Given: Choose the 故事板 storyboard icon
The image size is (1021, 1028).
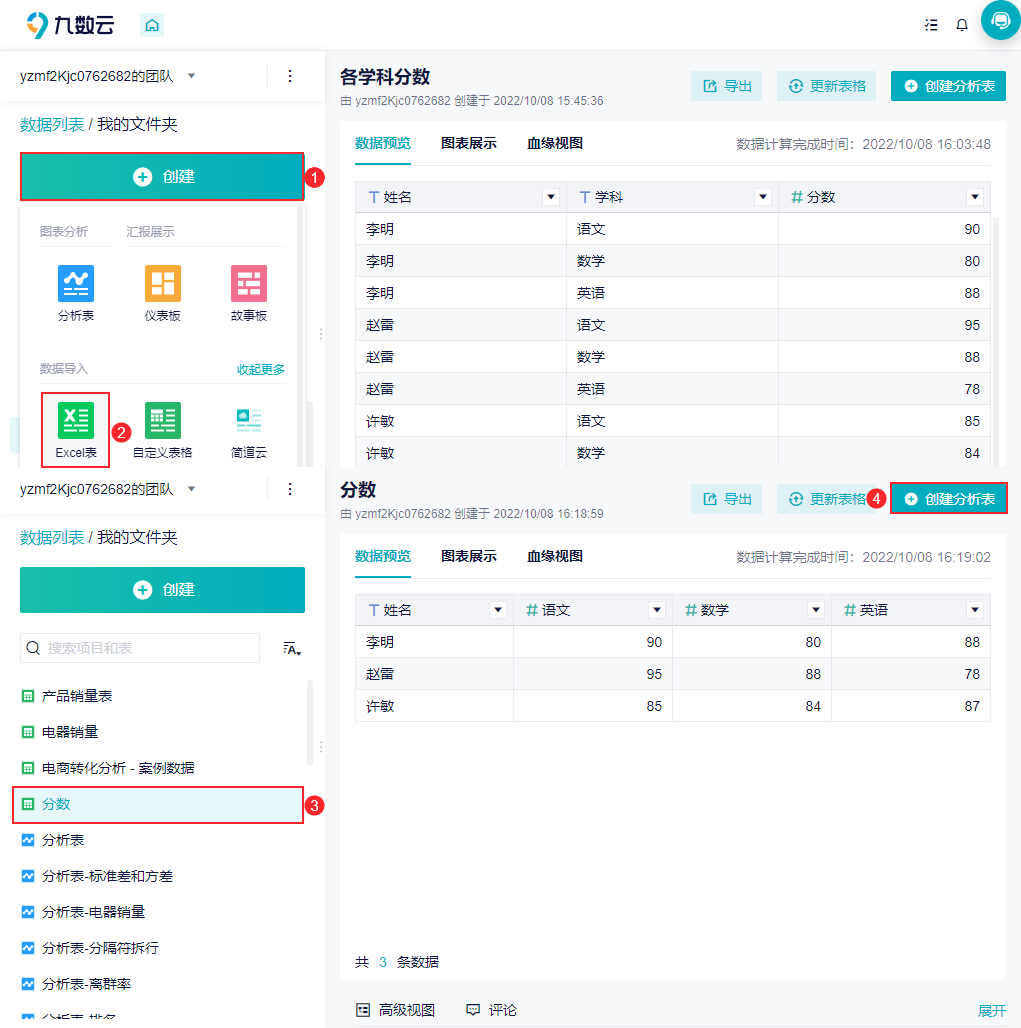Looking at the screenshot, I should coord(249,284).
